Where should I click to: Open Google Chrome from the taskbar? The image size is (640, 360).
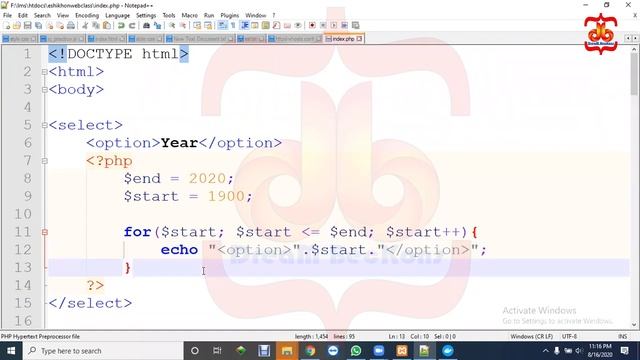pyautogui.click(x=310, y=351)
